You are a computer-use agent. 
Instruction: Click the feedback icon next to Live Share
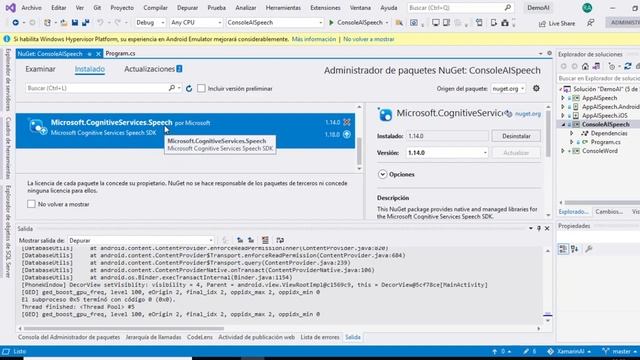coord(590,23)
